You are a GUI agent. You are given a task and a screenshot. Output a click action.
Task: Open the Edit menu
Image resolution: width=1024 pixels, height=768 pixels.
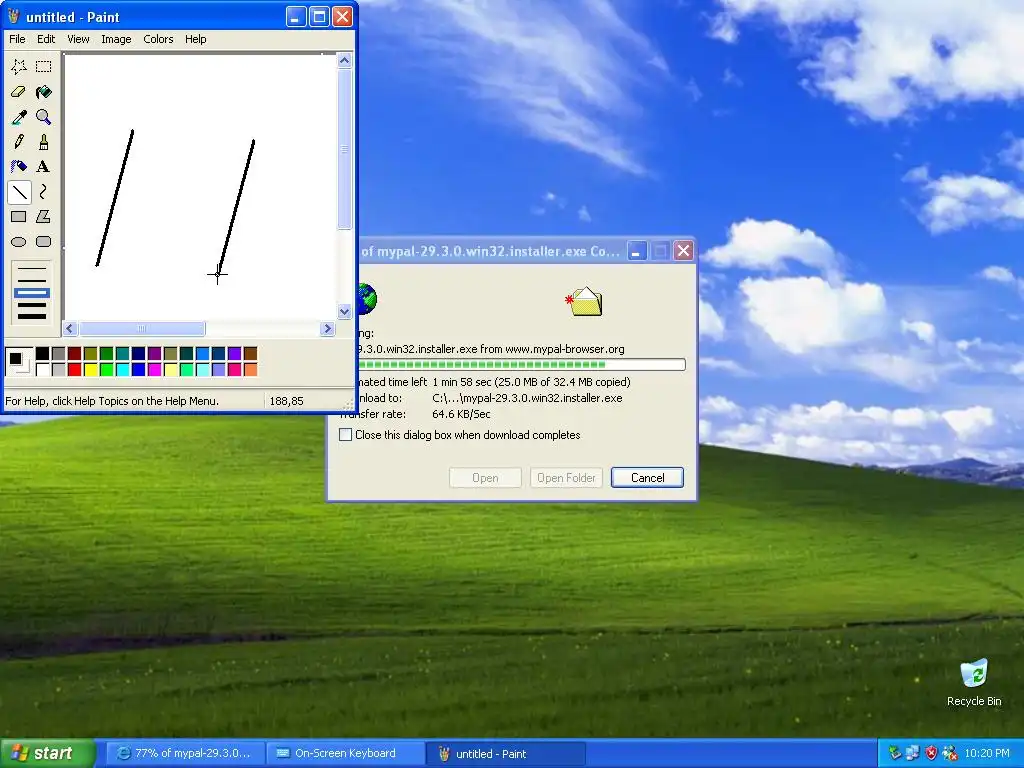[x=46, y=39]
